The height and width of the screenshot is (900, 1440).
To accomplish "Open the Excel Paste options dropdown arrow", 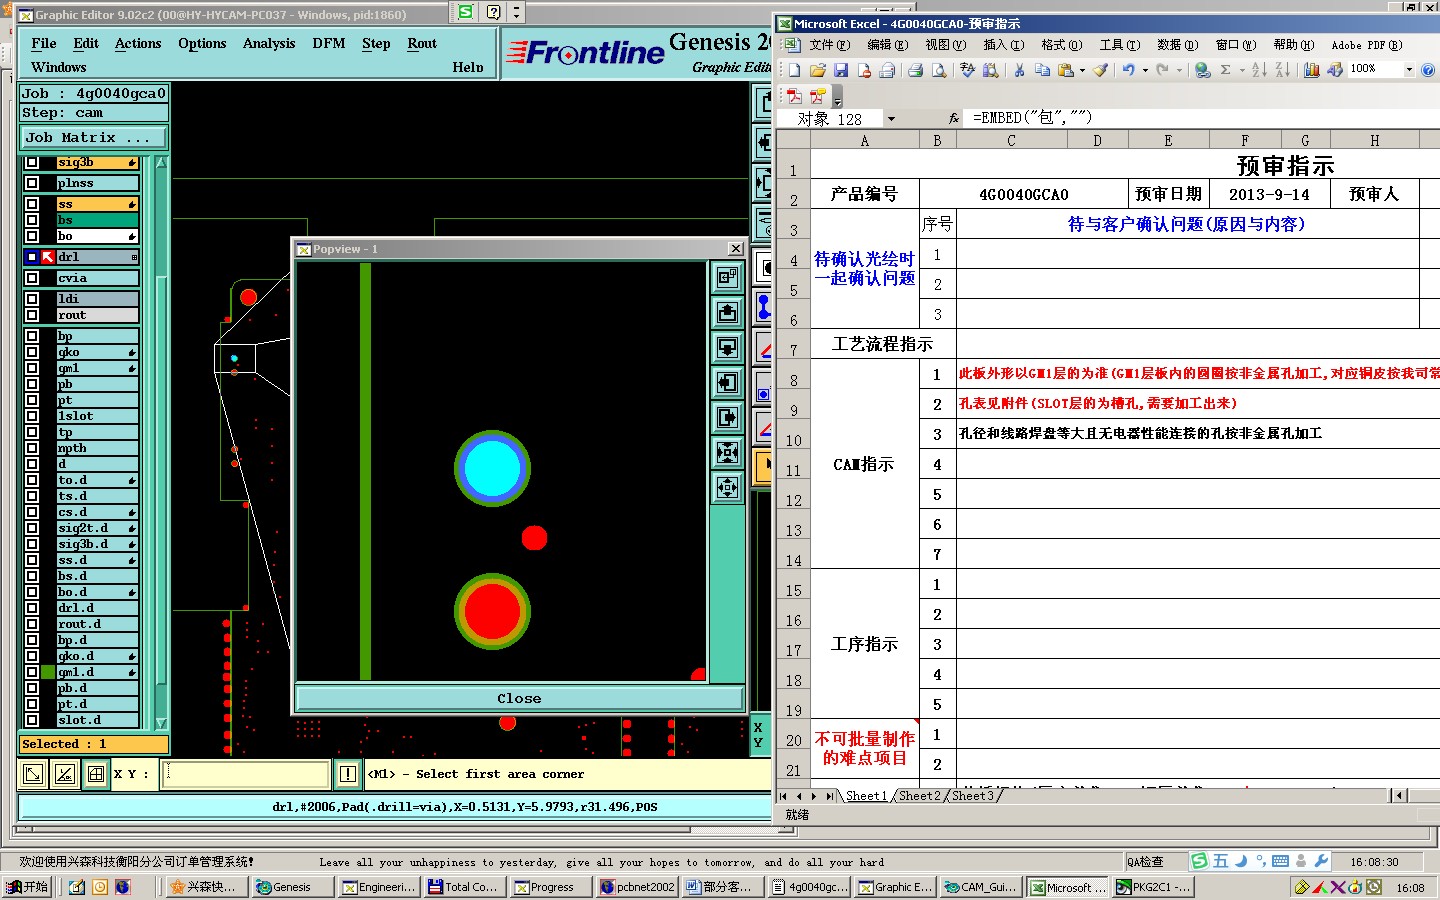I will 1082,70.
